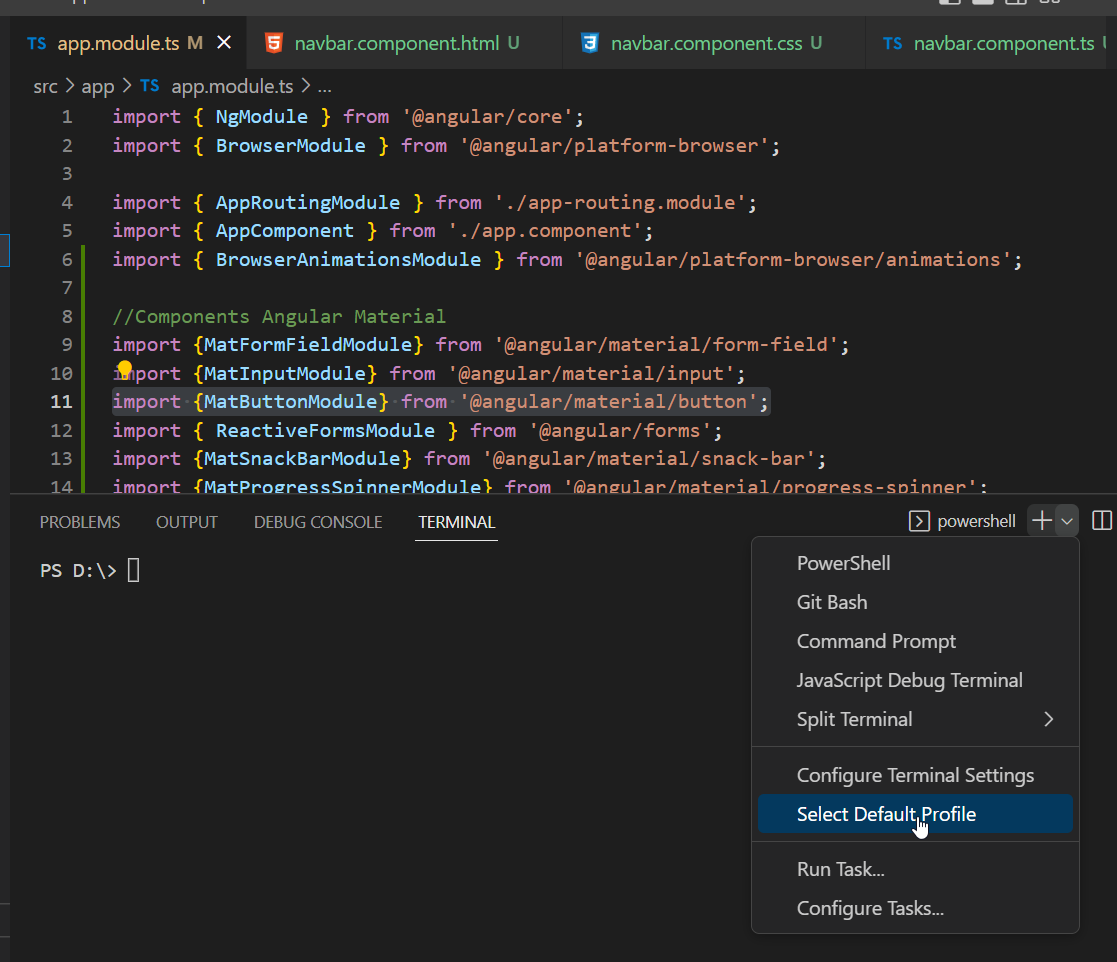Open Configure Terminal Settings
The image size is (1117, 962).
click(915, 775)
